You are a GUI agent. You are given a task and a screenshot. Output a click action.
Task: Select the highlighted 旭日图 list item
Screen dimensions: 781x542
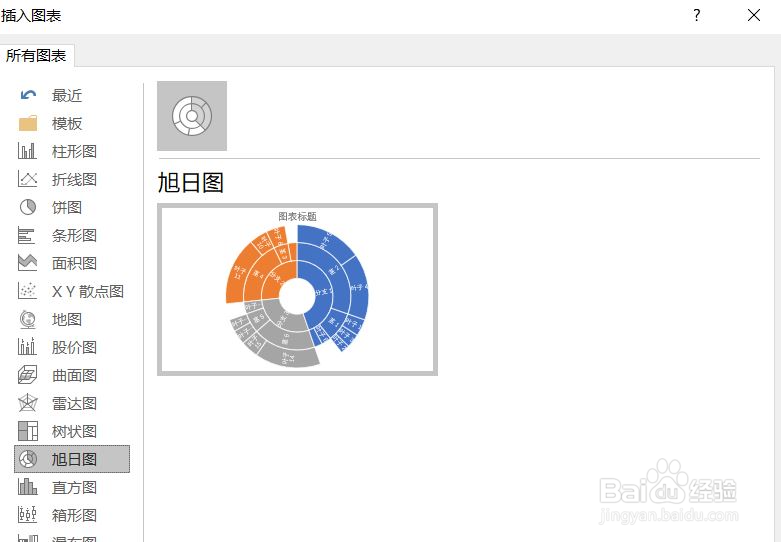coord(72,459)
